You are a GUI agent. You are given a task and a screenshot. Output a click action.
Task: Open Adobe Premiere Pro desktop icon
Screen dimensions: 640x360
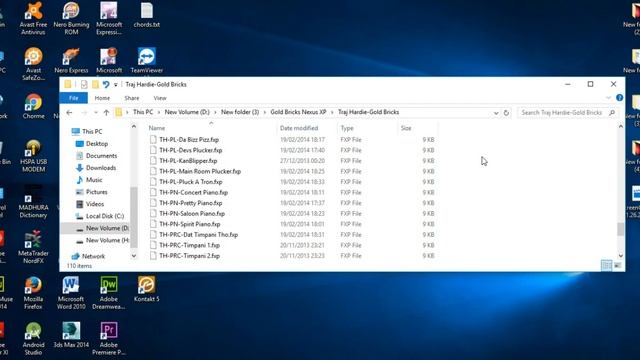(x=109, y=338)
